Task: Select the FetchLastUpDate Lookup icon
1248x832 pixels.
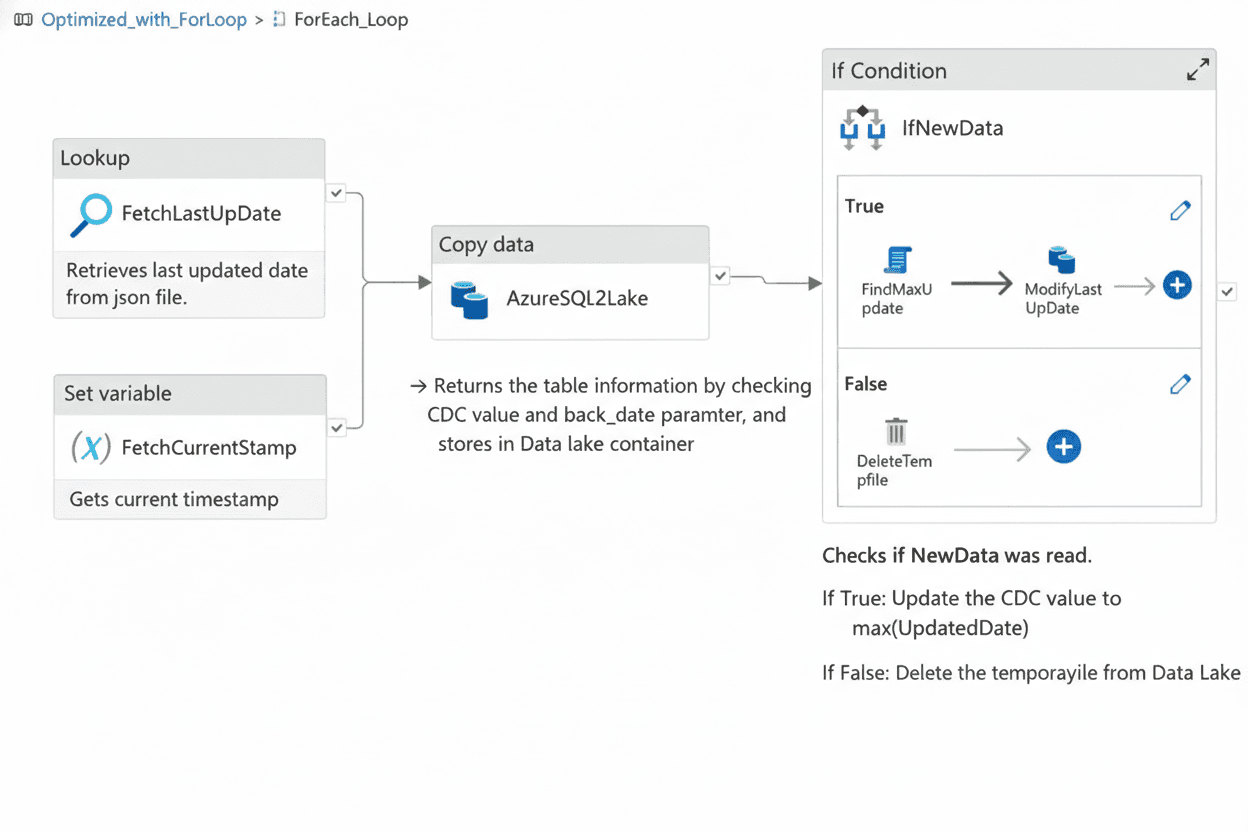Action: pyautogui.click(x=93, y=214)
